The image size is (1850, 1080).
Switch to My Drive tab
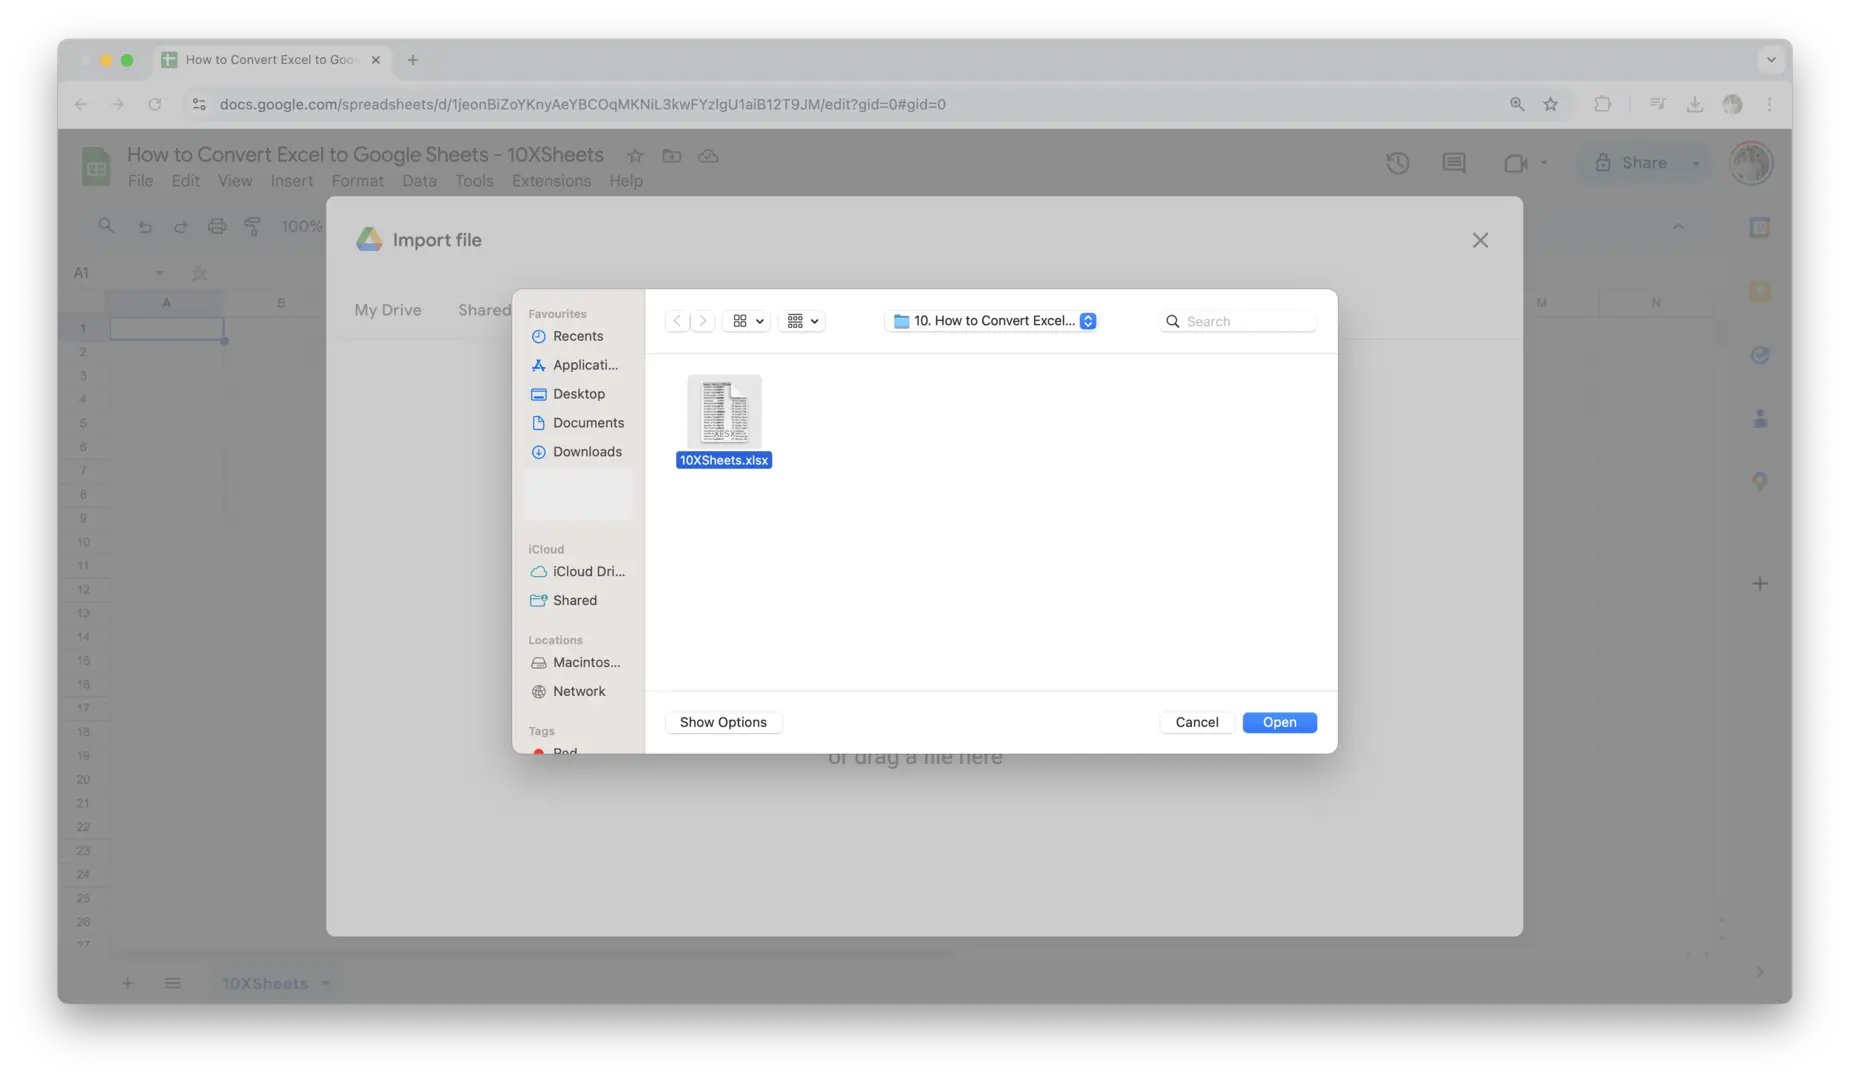[x=387, y=310]
